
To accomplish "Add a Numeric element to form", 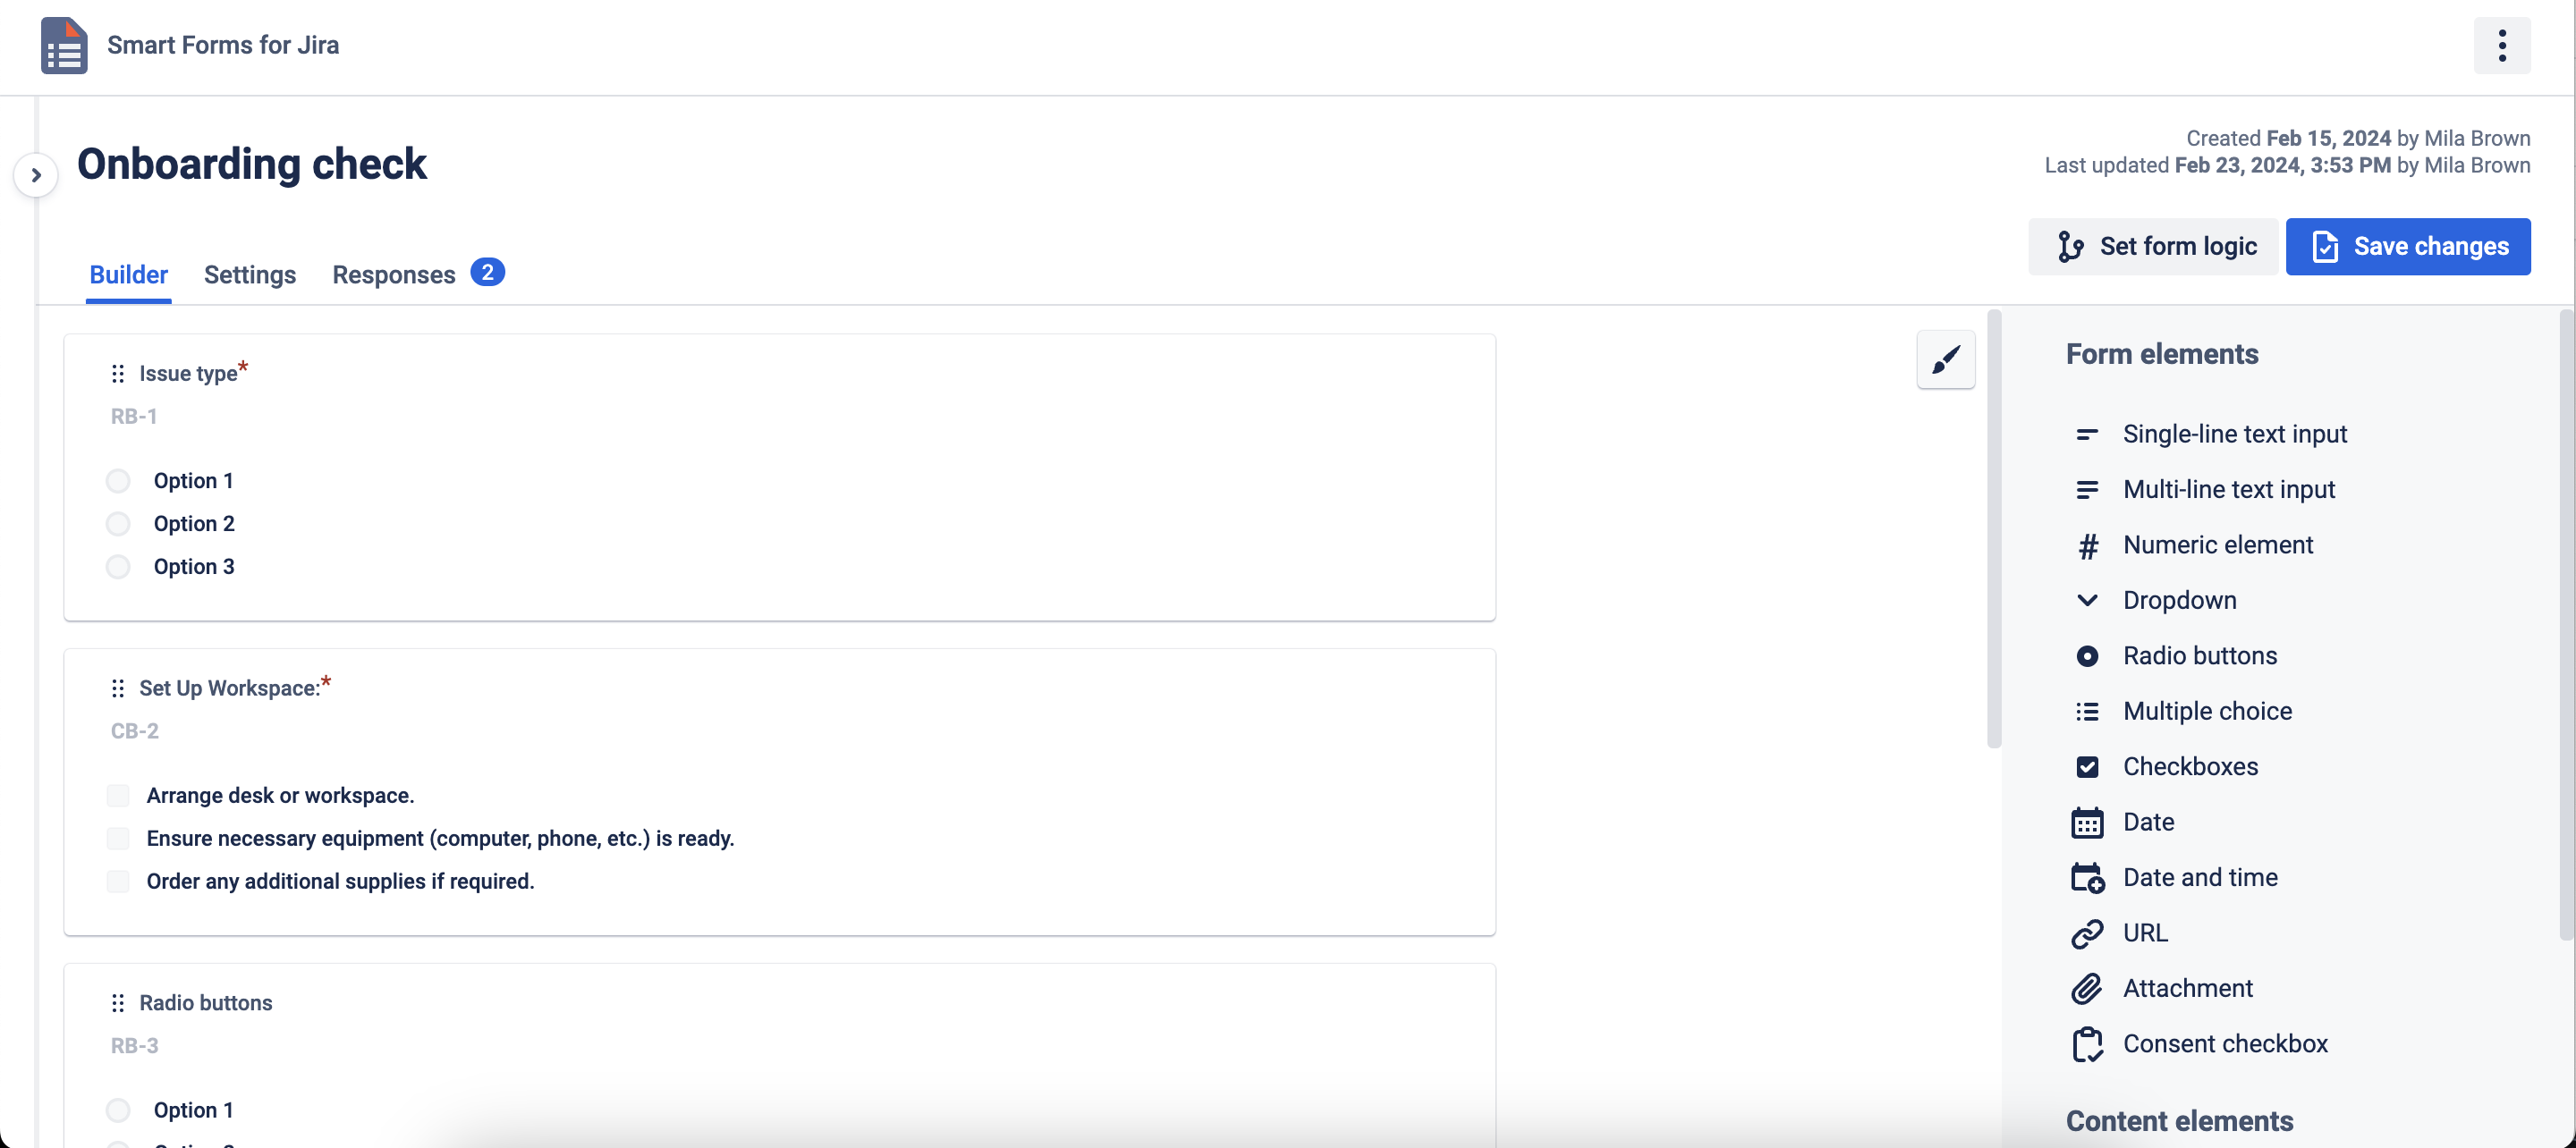I will [2217, 545].
